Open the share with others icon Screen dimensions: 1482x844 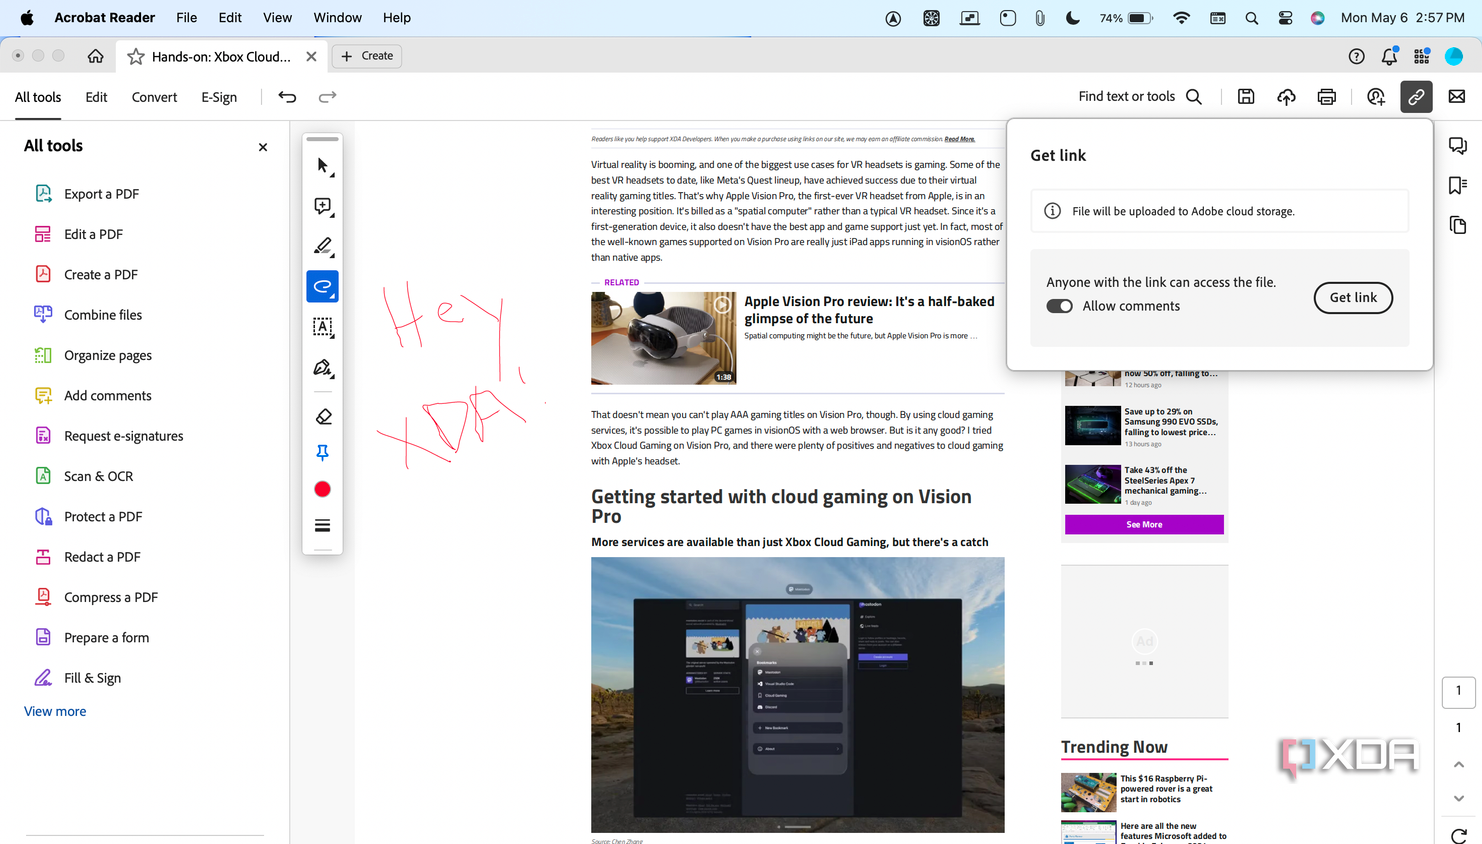pyautogui.click(x=1376, y=97)
